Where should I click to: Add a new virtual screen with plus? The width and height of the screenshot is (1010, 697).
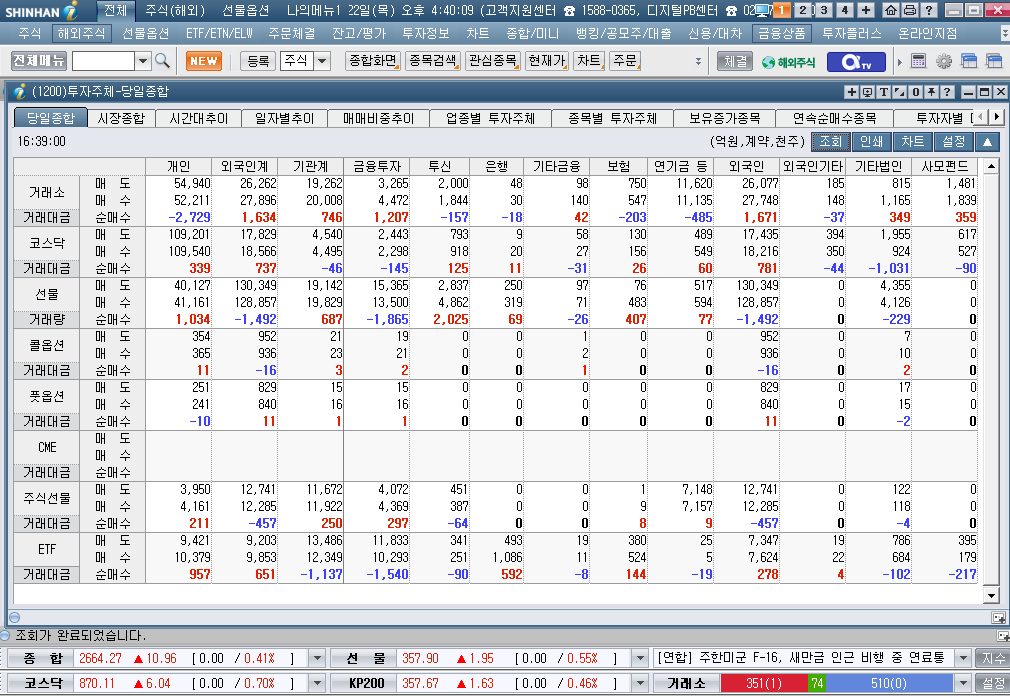click(x=866, y=10)
